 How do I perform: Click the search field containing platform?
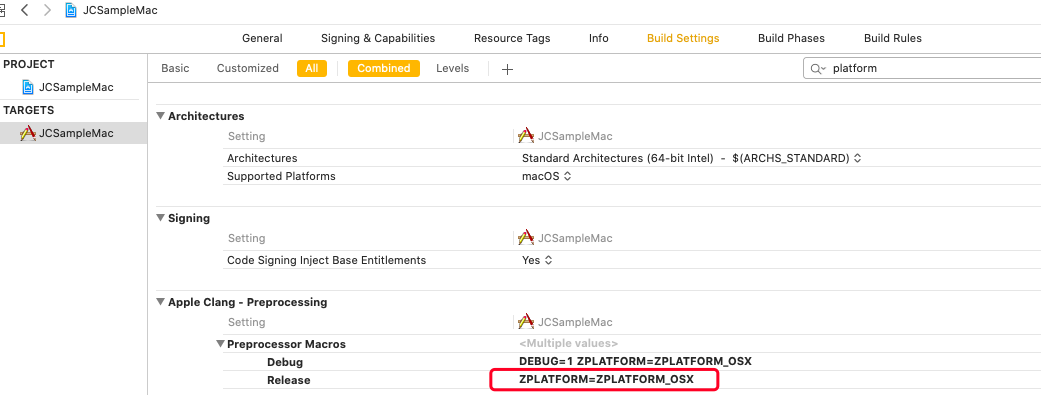click(923, 68)
